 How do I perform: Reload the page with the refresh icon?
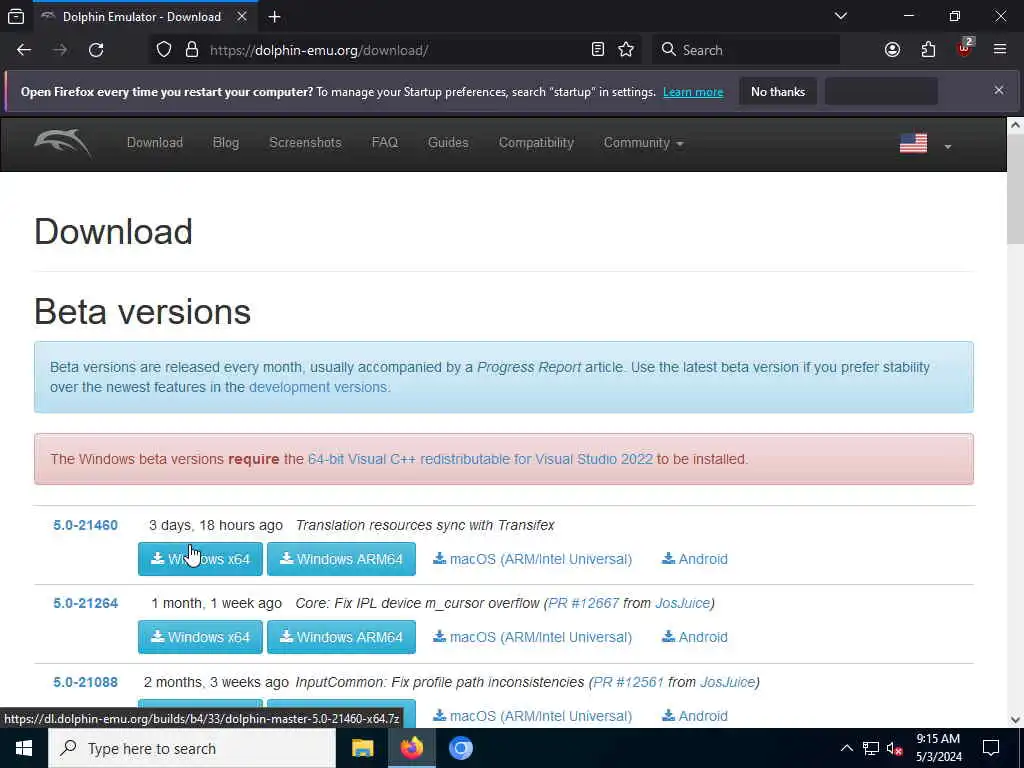pos(96,50)
